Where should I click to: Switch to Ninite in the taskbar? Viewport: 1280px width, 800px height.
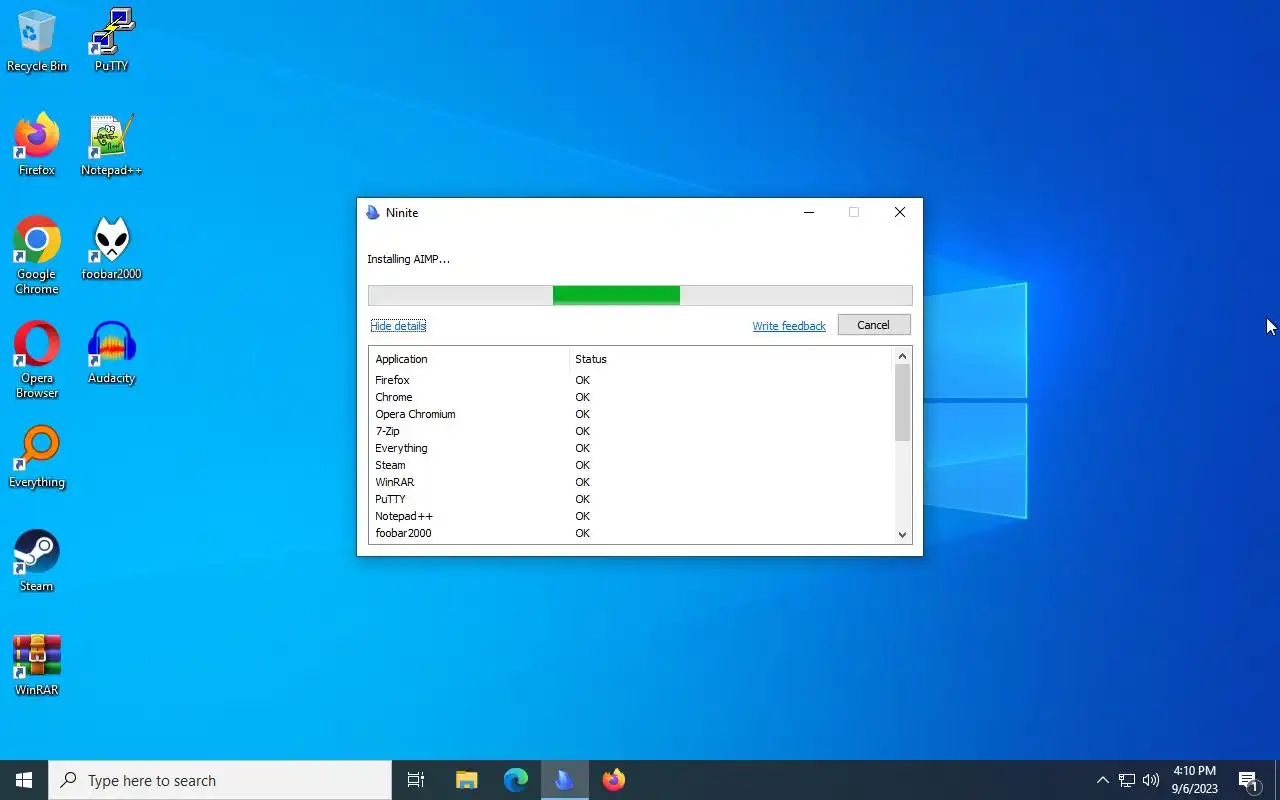pos(564,780)
